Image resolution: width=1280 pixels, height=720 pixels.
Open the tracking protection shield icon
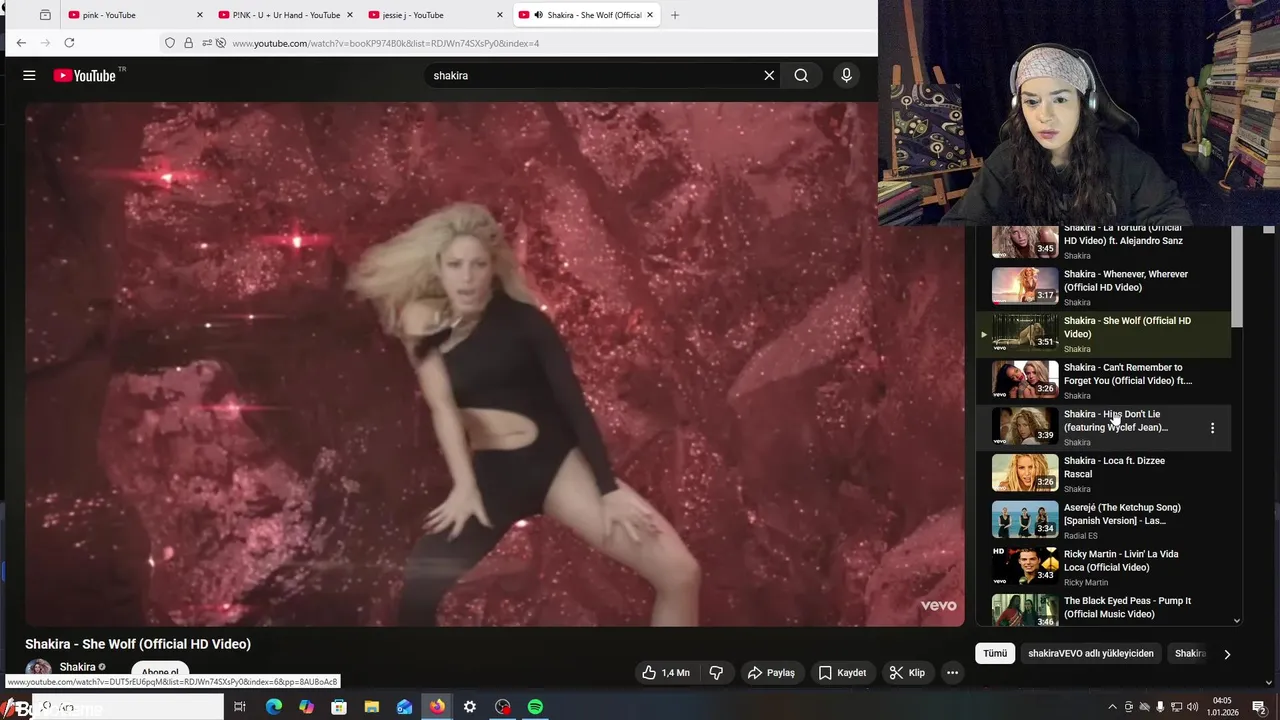(170, 43)
